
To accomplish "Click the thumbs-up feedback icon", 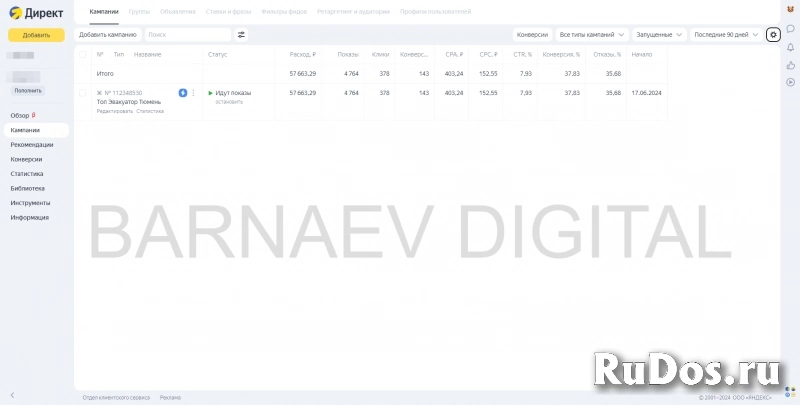I will [x=790, y=65].
